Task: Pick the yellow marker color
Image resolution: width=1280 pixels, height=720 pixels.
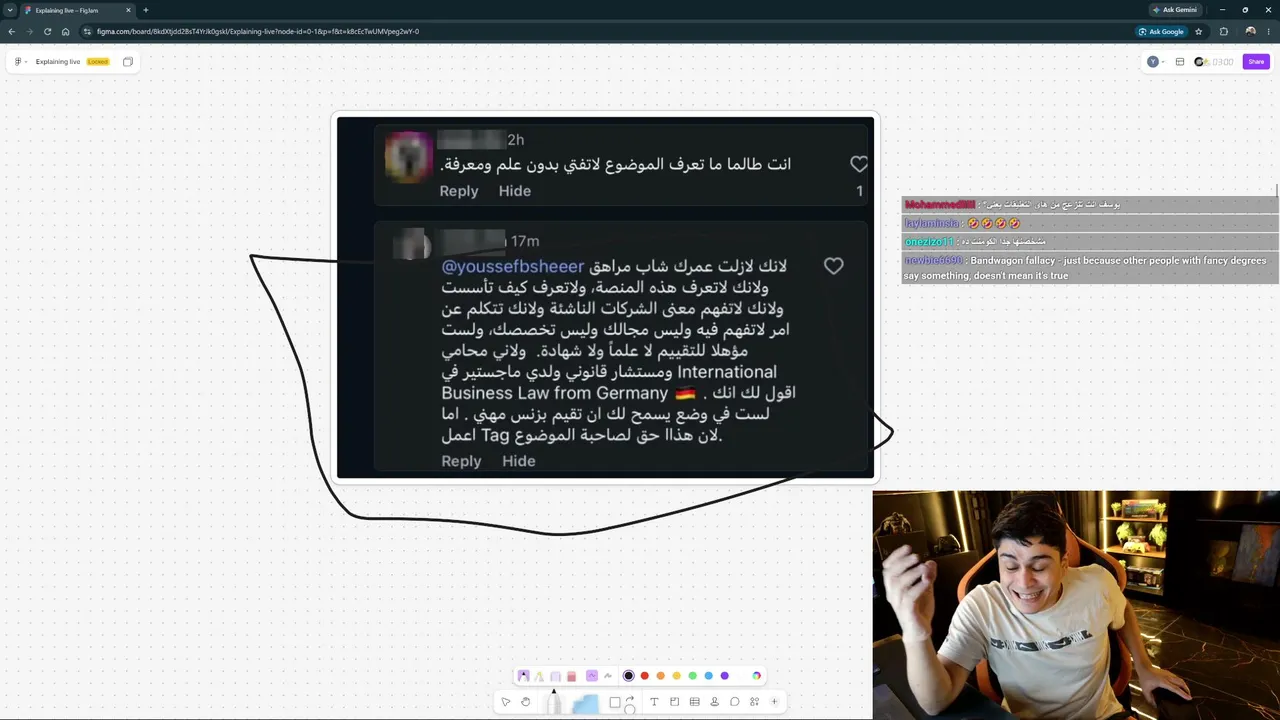Action: [677, 676]
